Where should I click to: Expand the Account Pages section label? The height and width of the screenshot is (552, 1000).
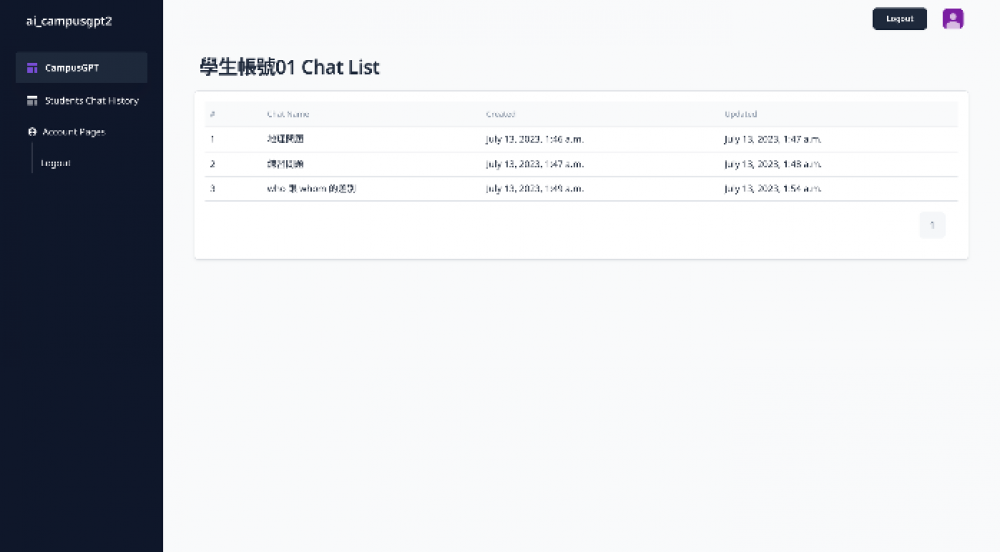click(73, 132)
